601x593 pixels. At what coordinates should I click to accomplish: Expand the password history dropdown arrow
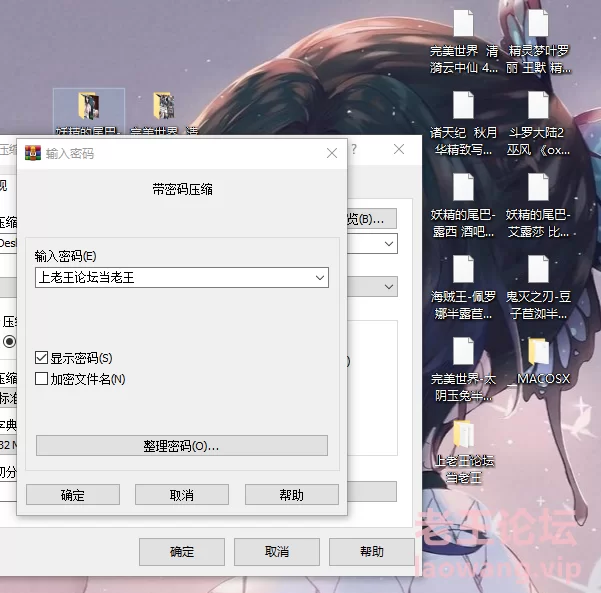(320, 278)
